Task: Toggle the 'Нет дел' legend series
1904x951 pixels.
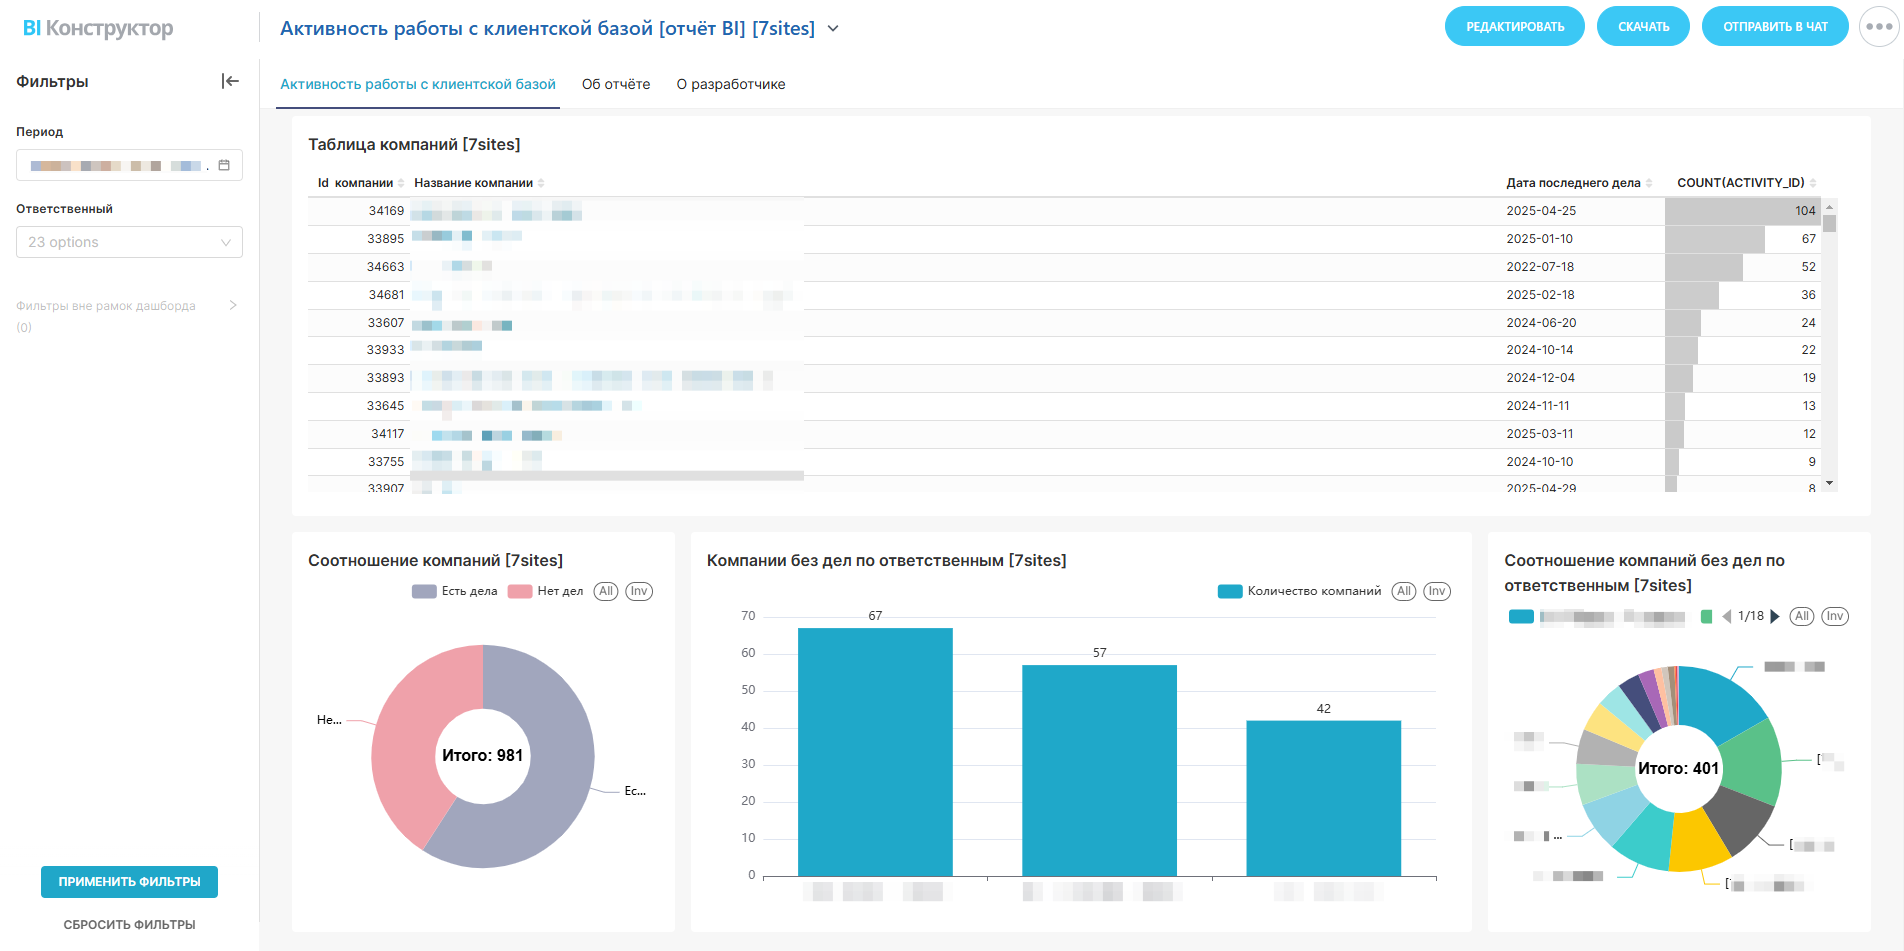Action: point(546,591)
